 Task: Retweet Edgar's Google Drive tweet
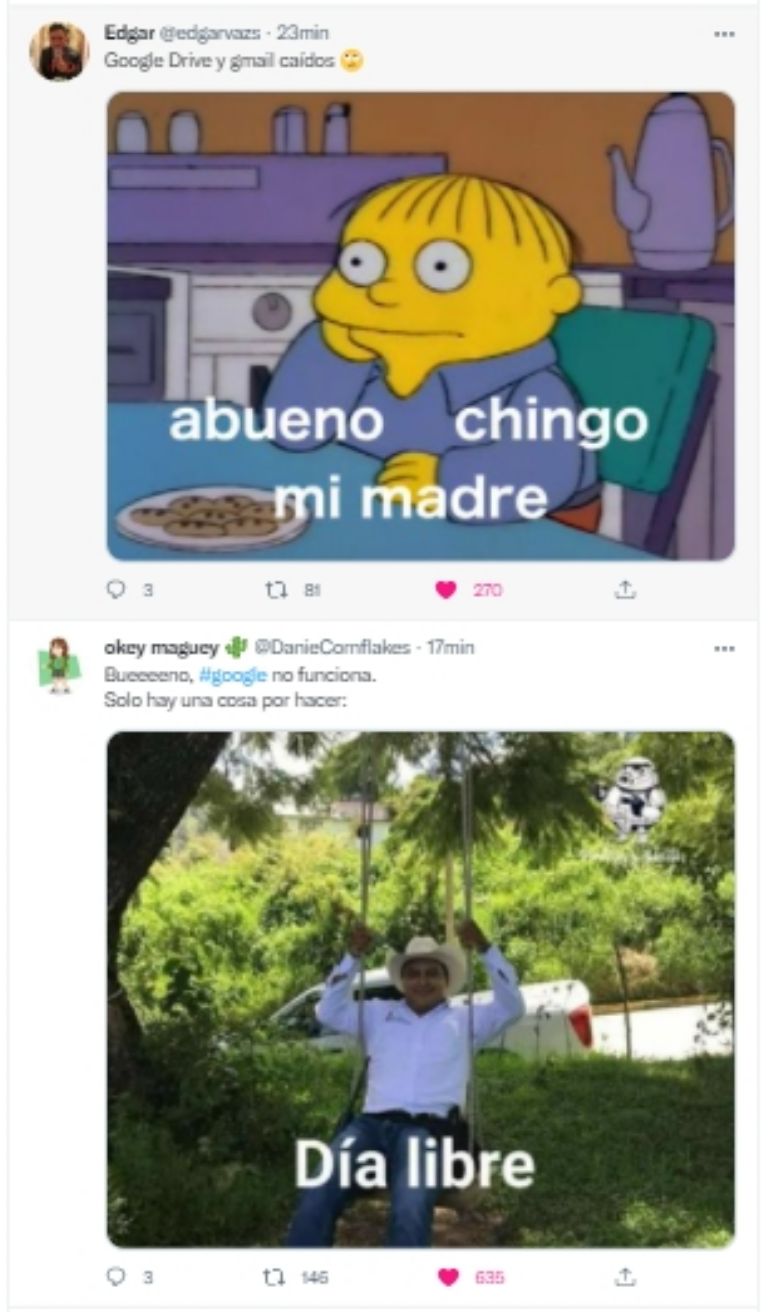click(275, 590)
